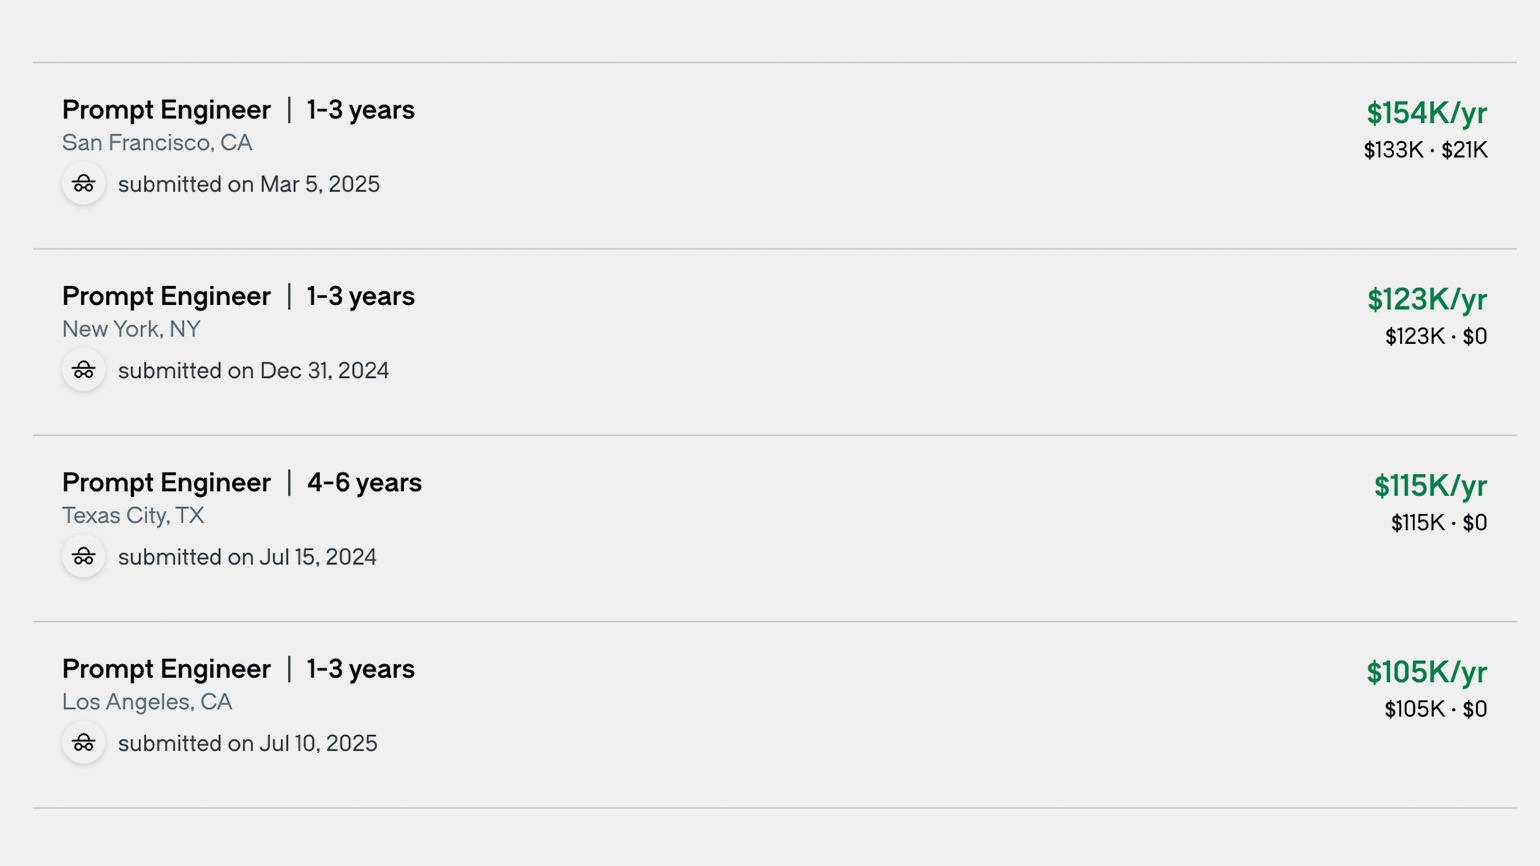The height and width of the screenshot is (866, 1540).
Task: Open the Prompt Engineer title above Los Angeles
Action: [x=166, y=669]
